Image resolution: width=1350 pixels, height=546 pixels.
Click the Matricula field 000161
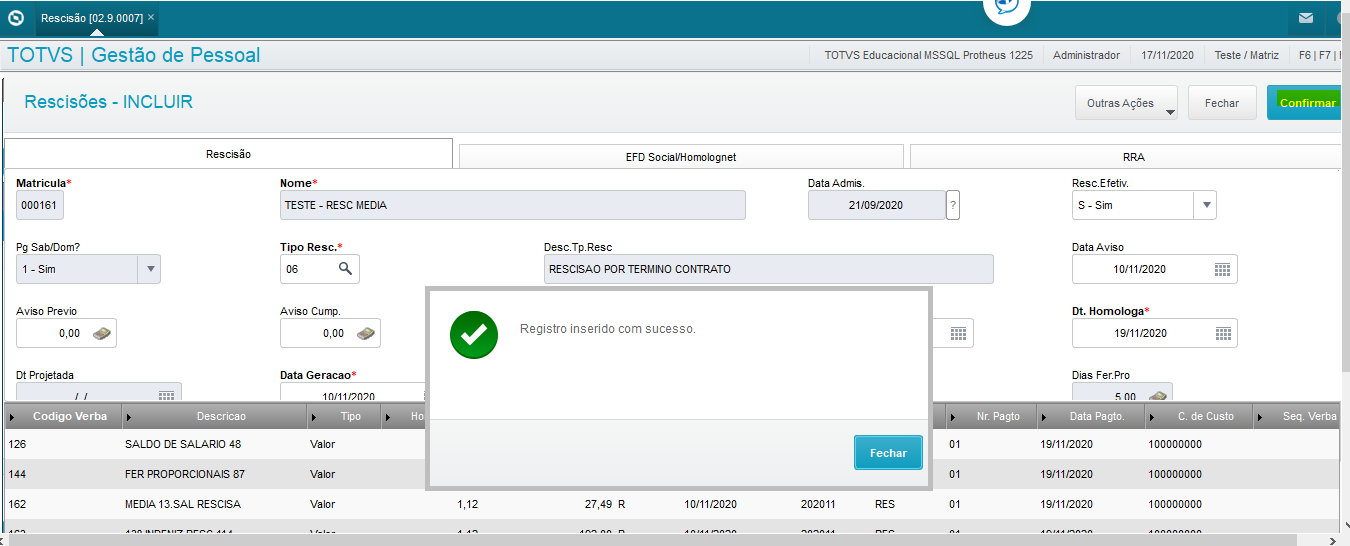[x=40, y=205]
